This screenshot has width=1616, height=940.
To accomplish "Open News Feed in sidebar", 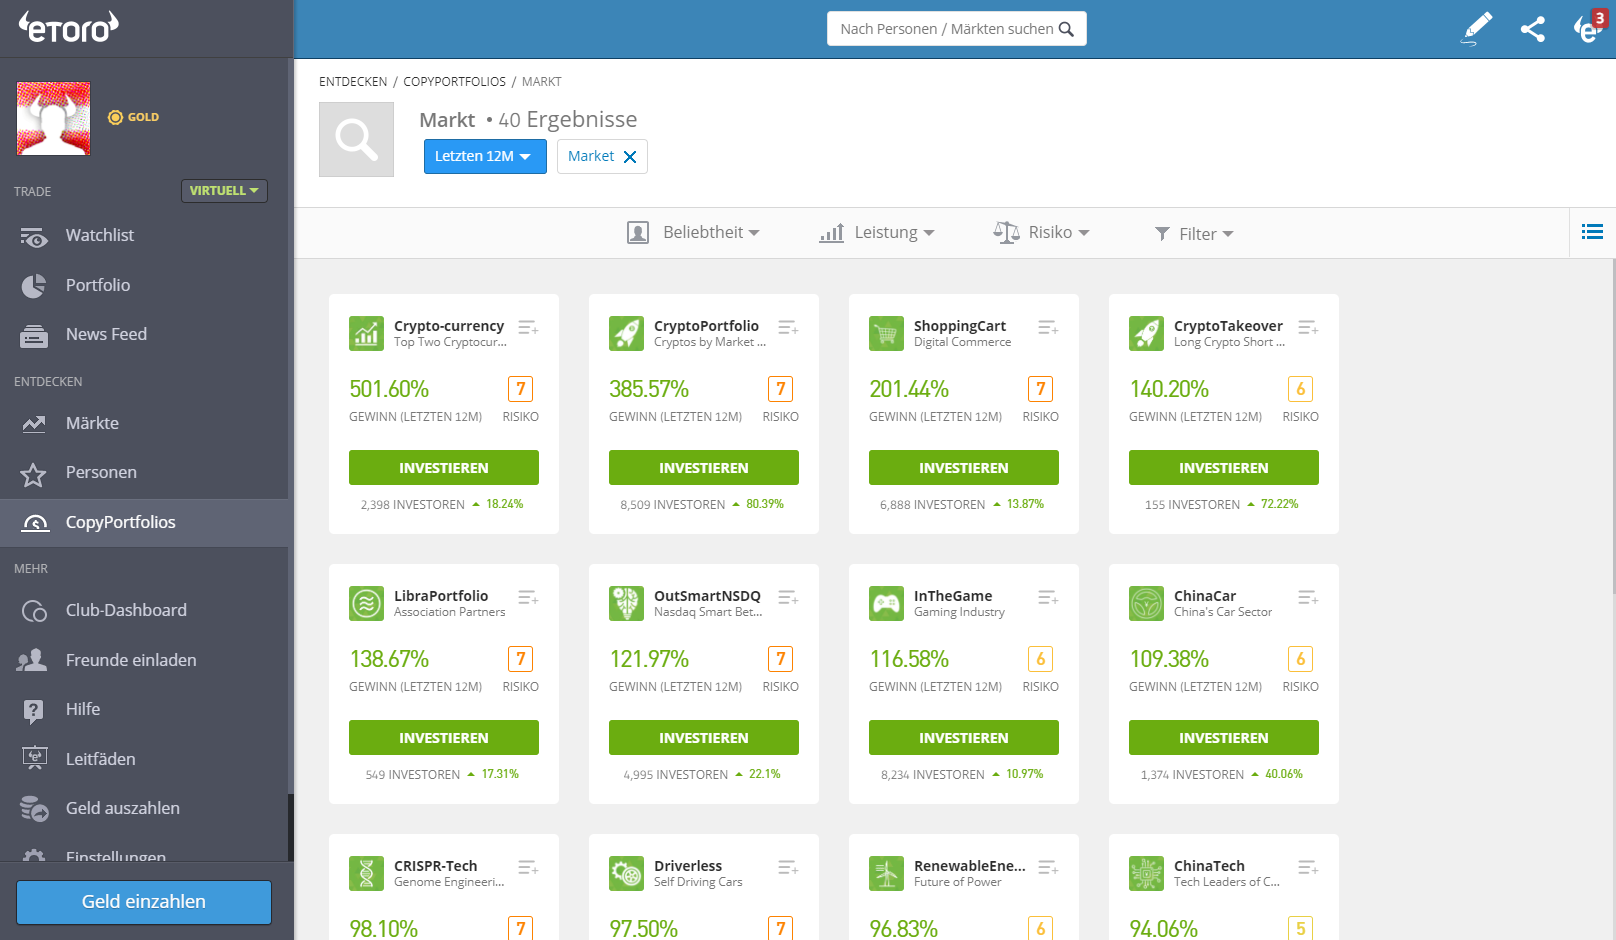I will [x=144, y=334].
